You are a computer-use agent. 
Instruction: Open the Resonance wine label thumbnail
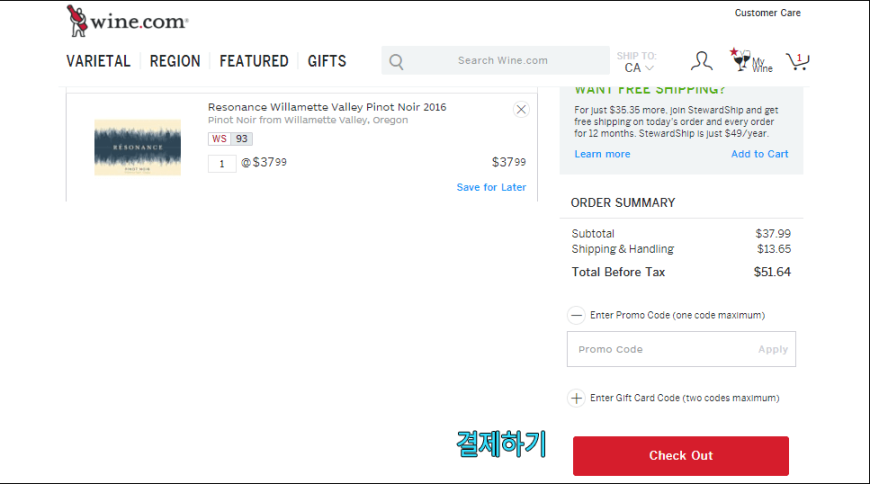click(138, 147)
